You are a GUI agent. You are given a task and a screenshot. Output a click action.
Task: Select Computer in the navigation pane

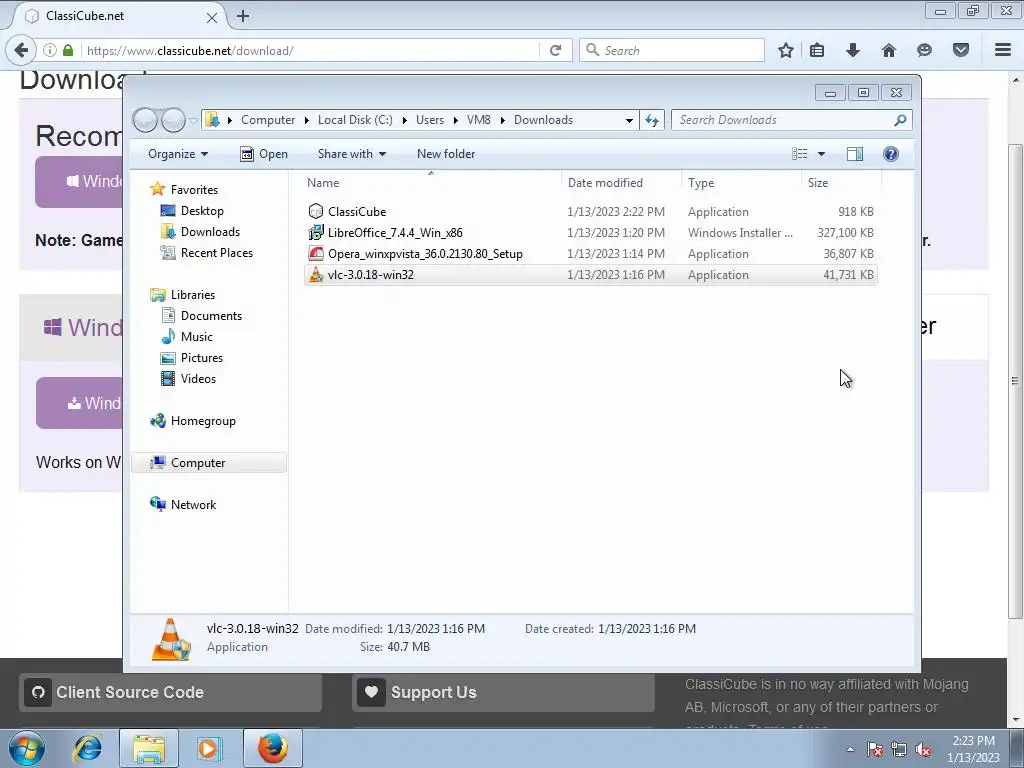coord(209,463)
